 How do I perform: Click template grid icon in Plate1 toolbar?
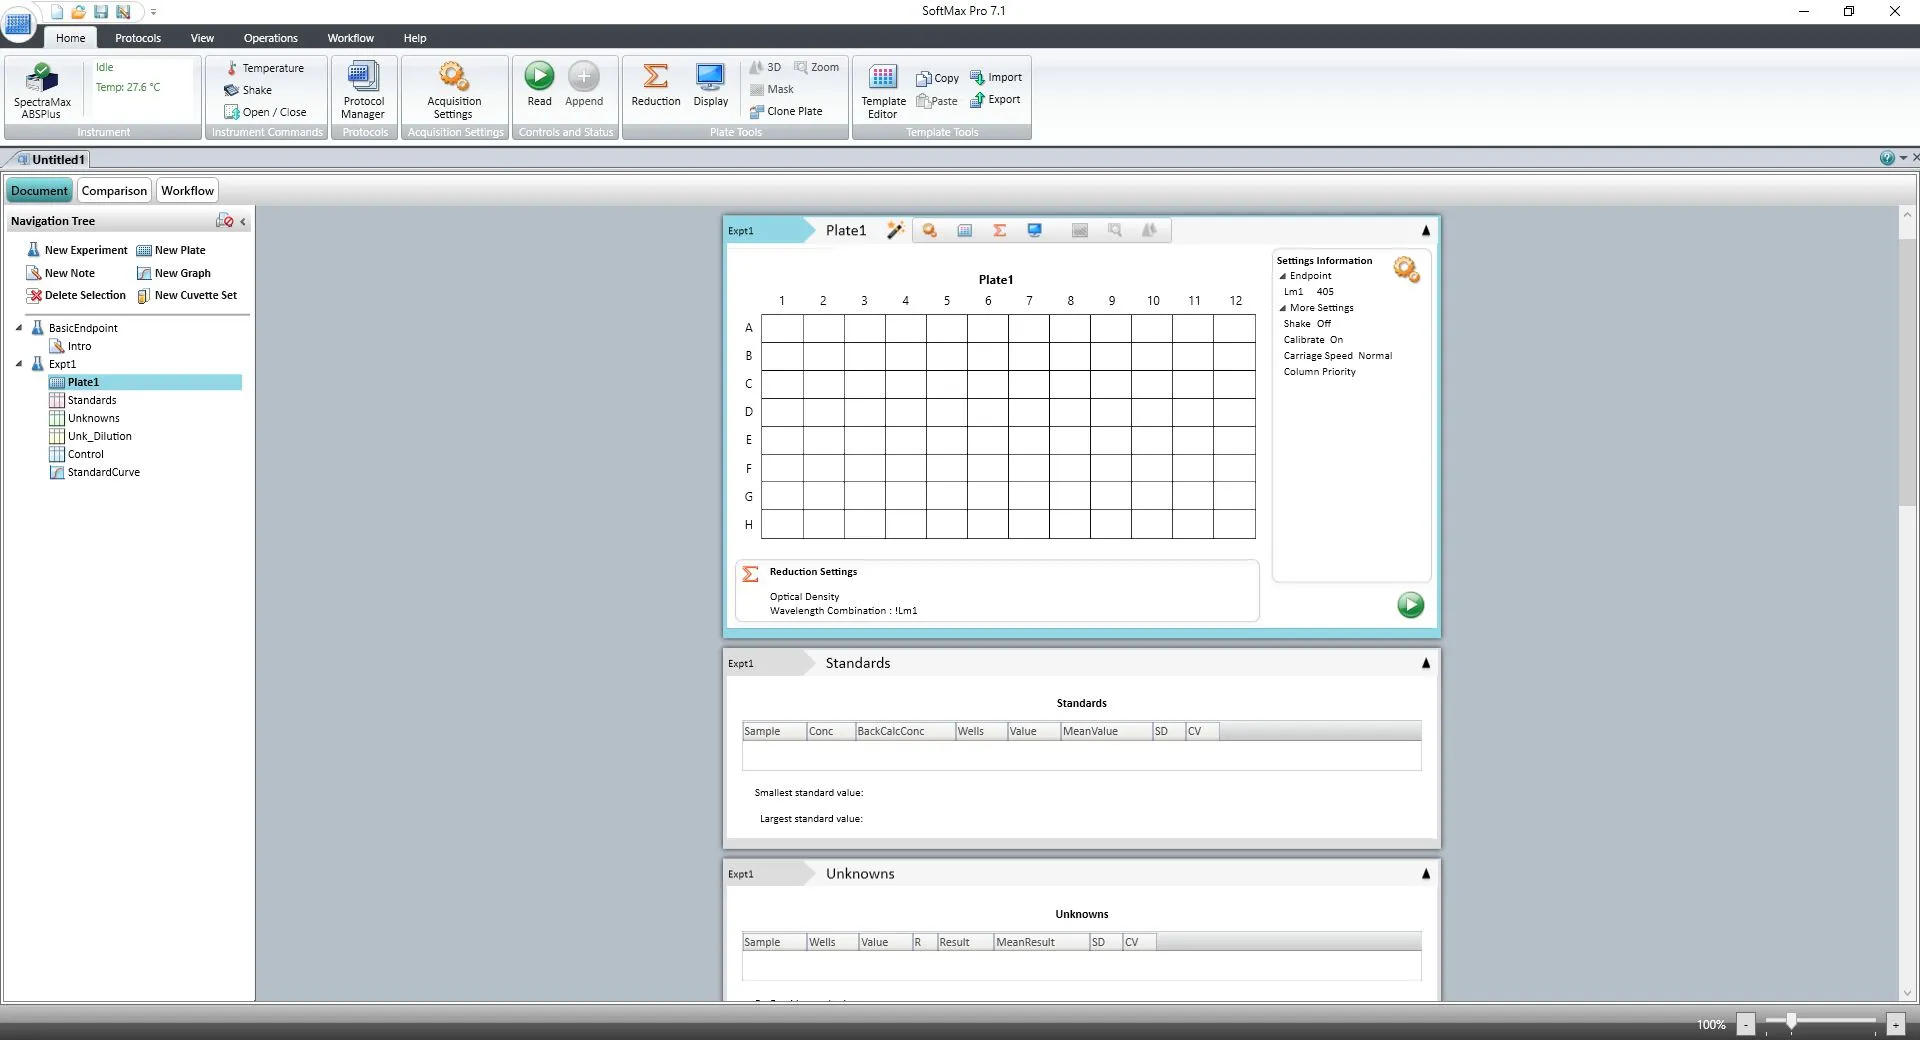pos(965,230)
